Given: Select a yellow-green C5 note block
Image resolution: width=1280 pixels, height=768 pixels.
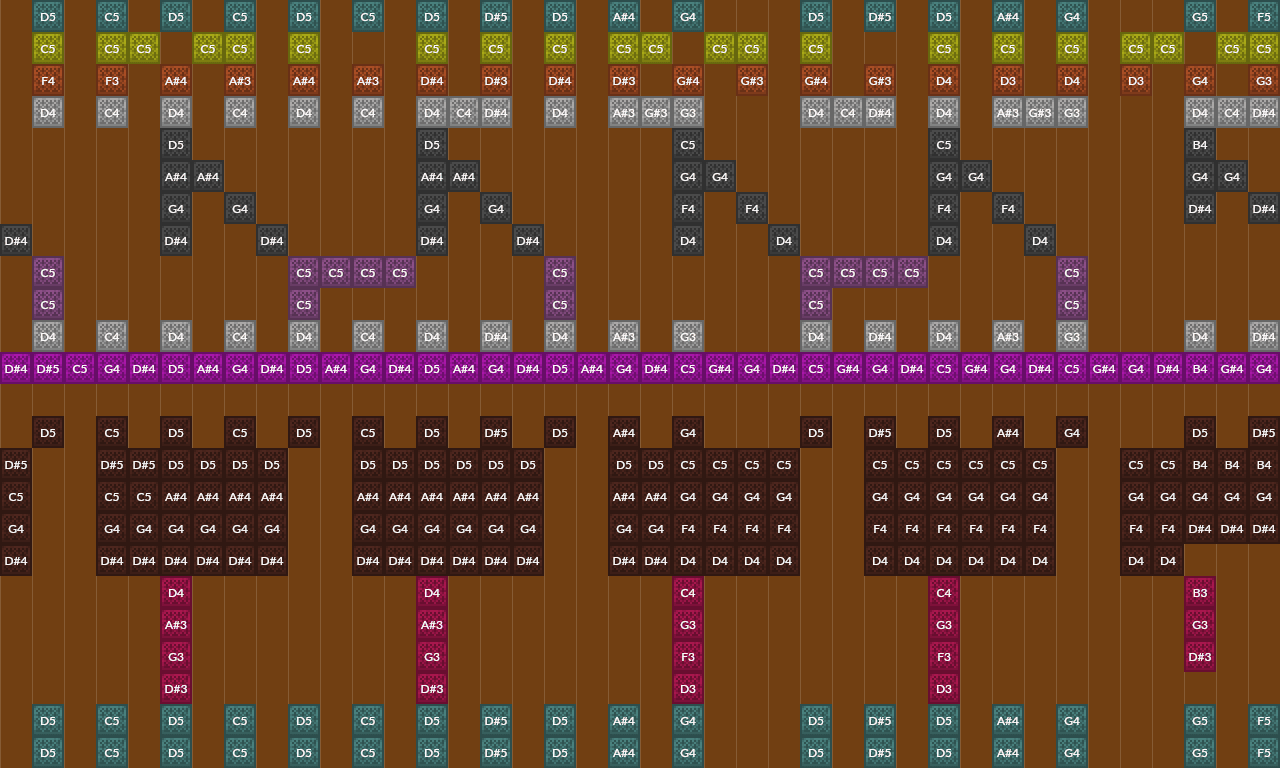Looking at the screenshot, I should click(x=48, y=48).
